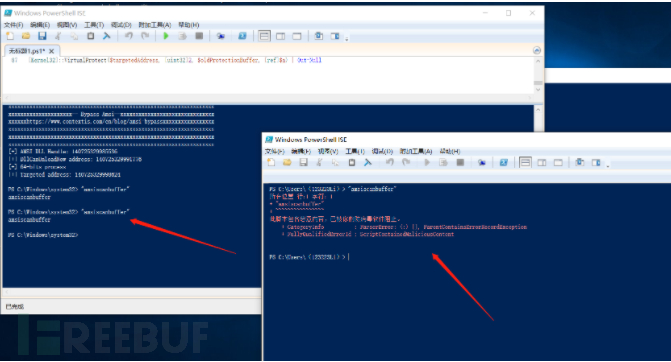Create a new script in the front ISE window
The width and height of the screenshot is (671, 362).
(x=271, y=162)
